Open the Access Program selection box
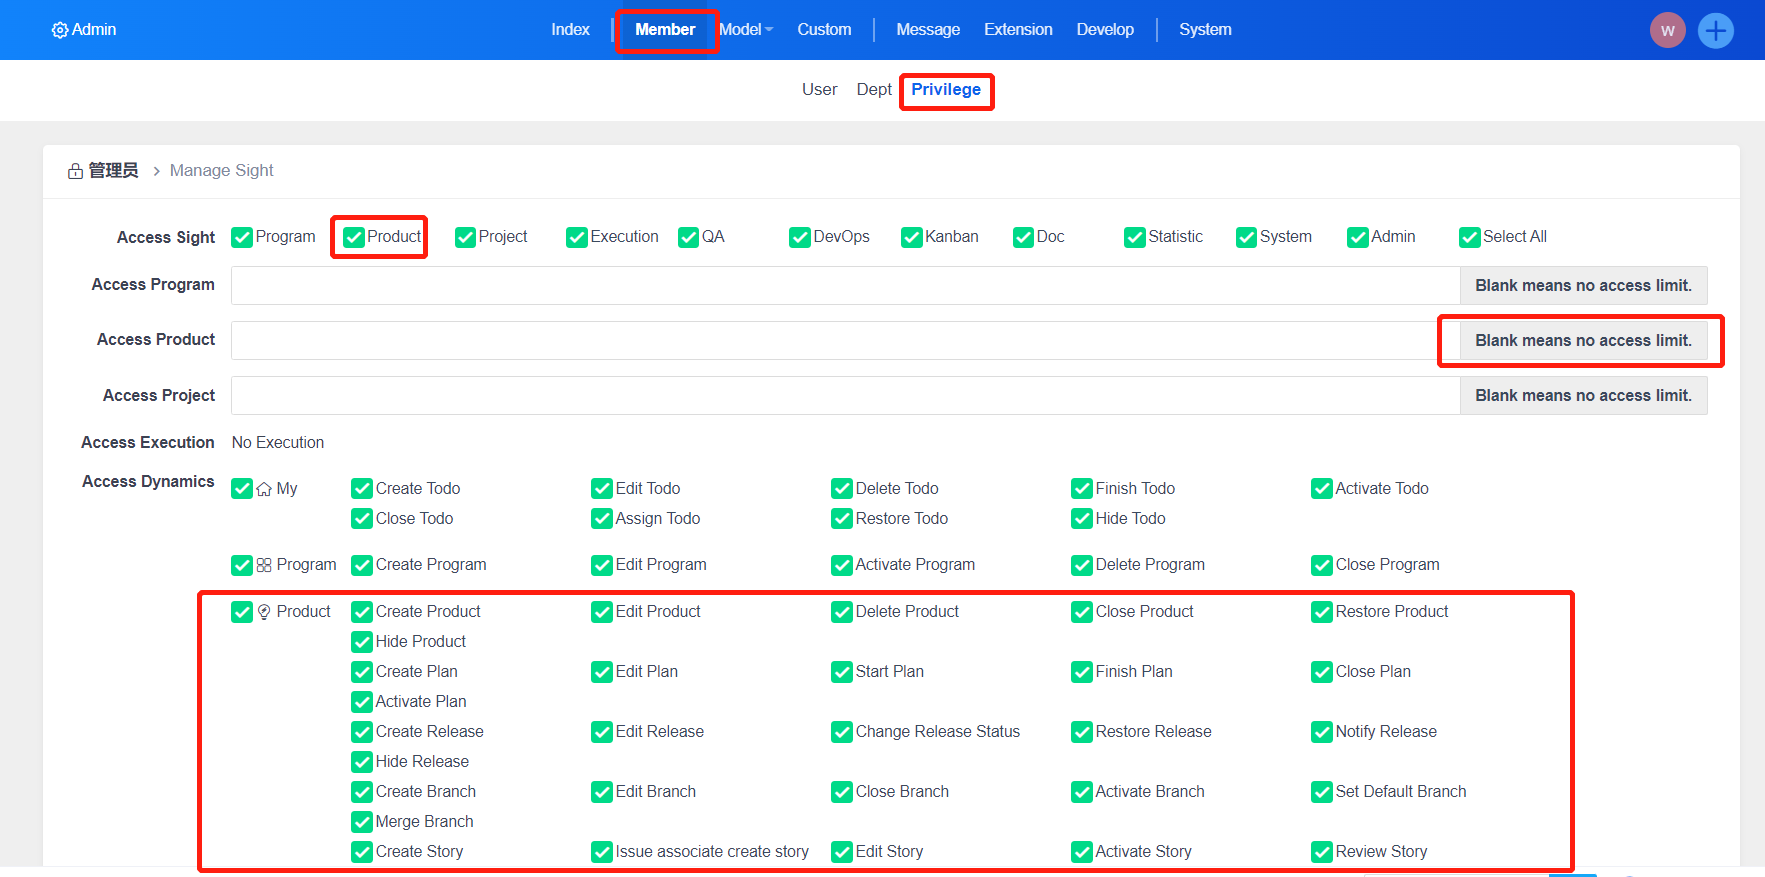 [845, 285]
